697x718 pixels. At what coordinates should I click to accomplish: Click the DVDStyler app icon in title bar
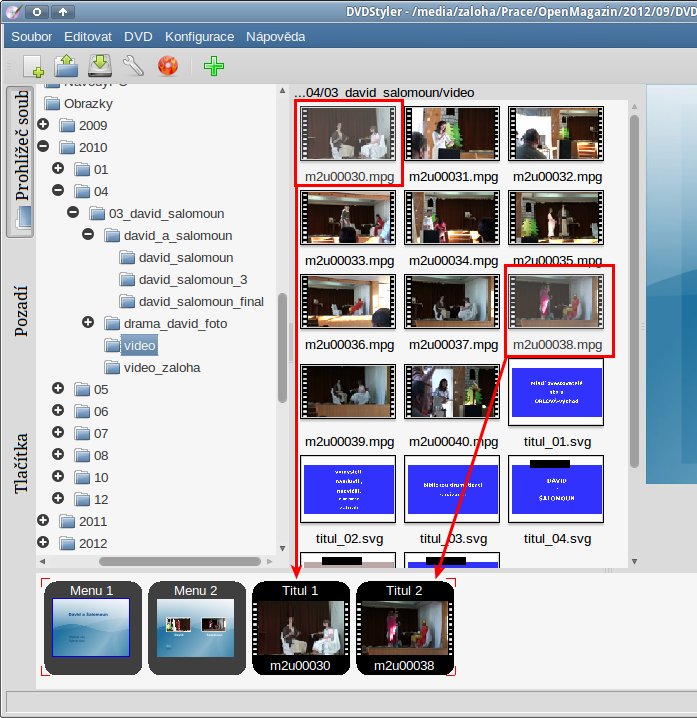[13, 12]
